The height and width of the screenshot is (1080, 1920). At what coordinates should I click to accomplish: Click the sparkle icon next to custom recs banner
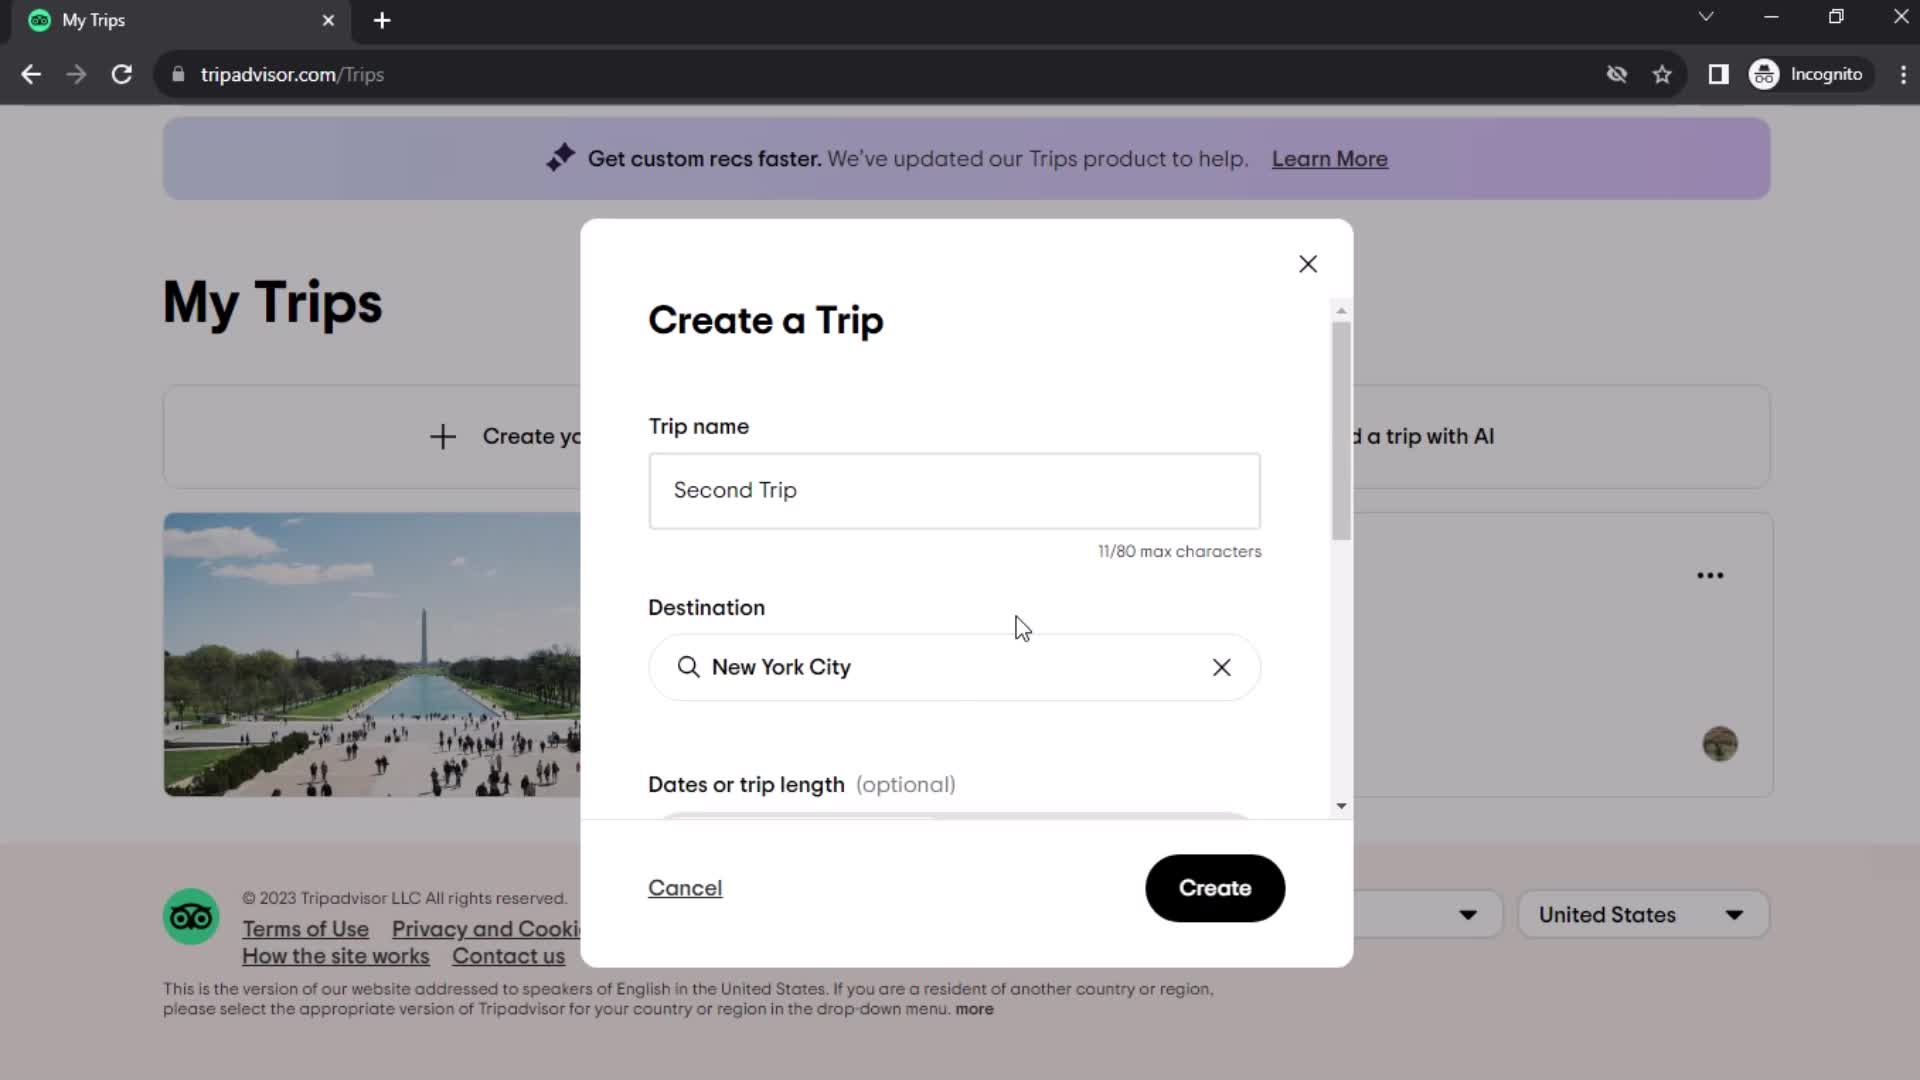[560, 158]
